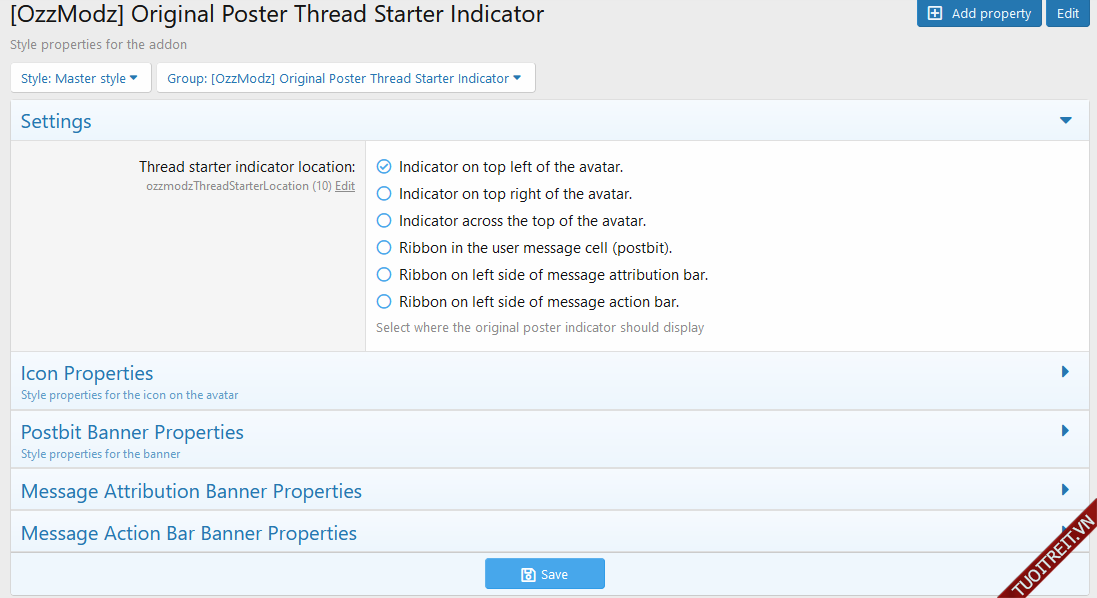Click the Postbit Banner Properties heading
Screen dimensions: 1097x598
132,432
